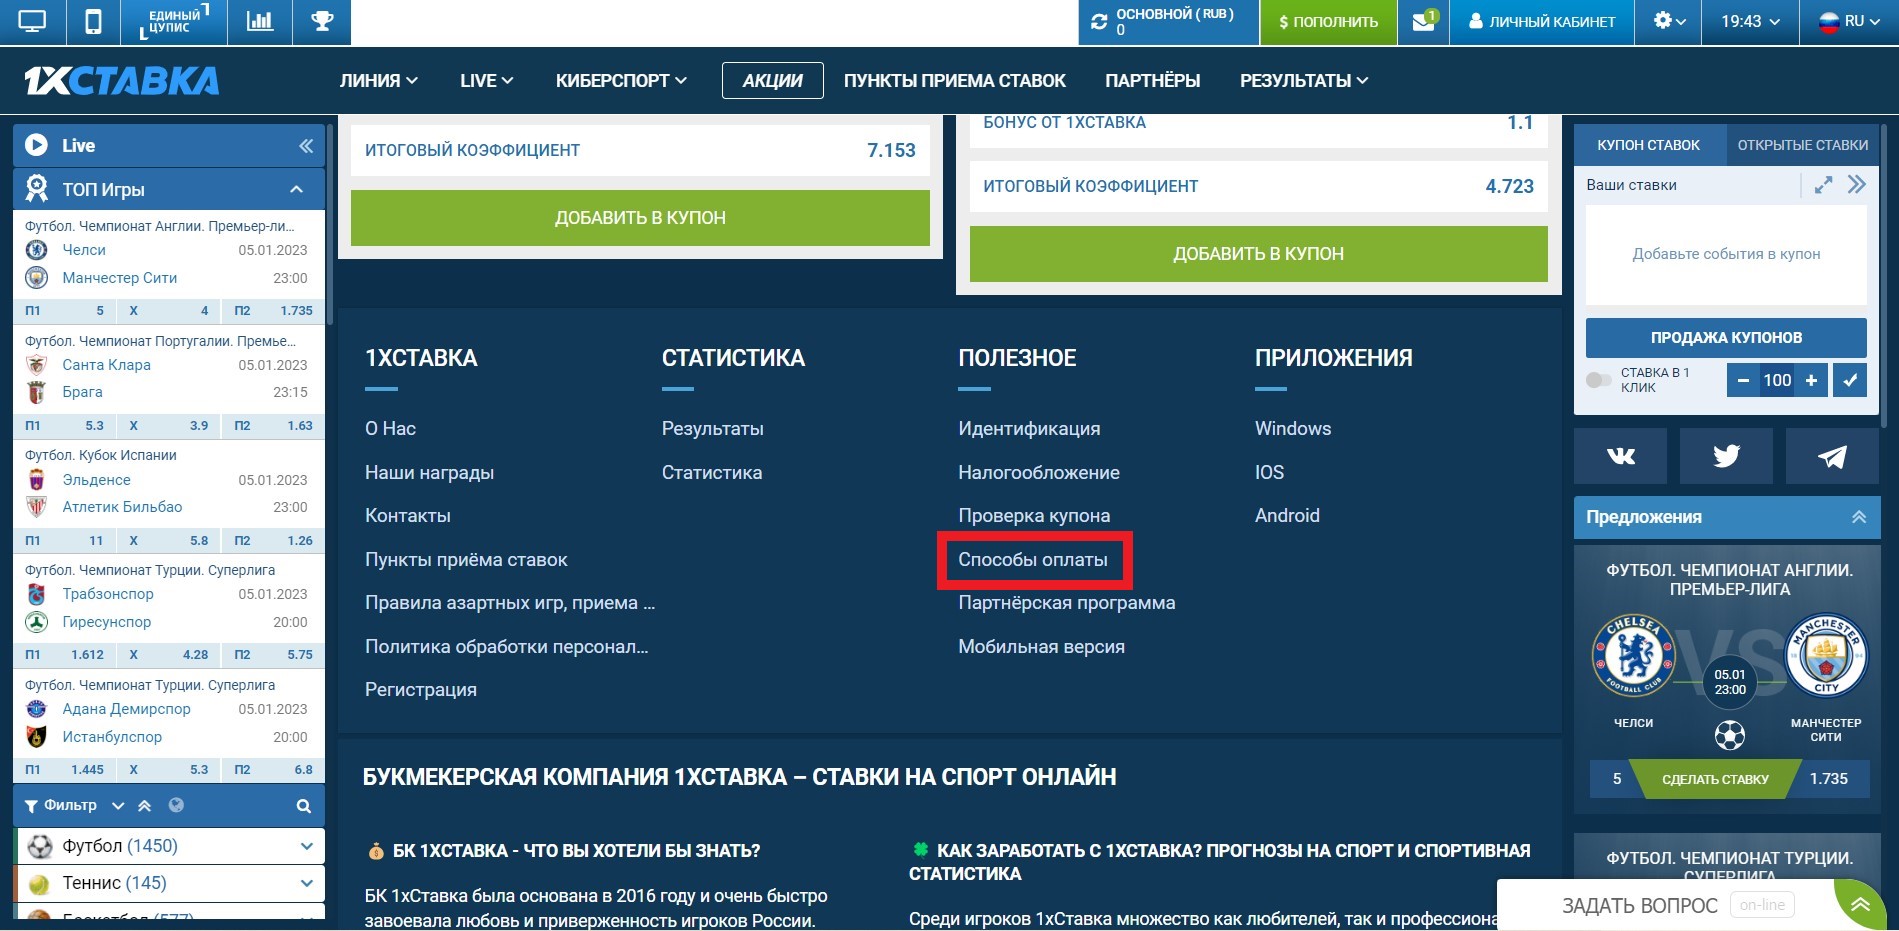Click the 100 stake amount field
Image resolution: width=1899 pixels, height=931 pixels.
tap(1777, 380)
